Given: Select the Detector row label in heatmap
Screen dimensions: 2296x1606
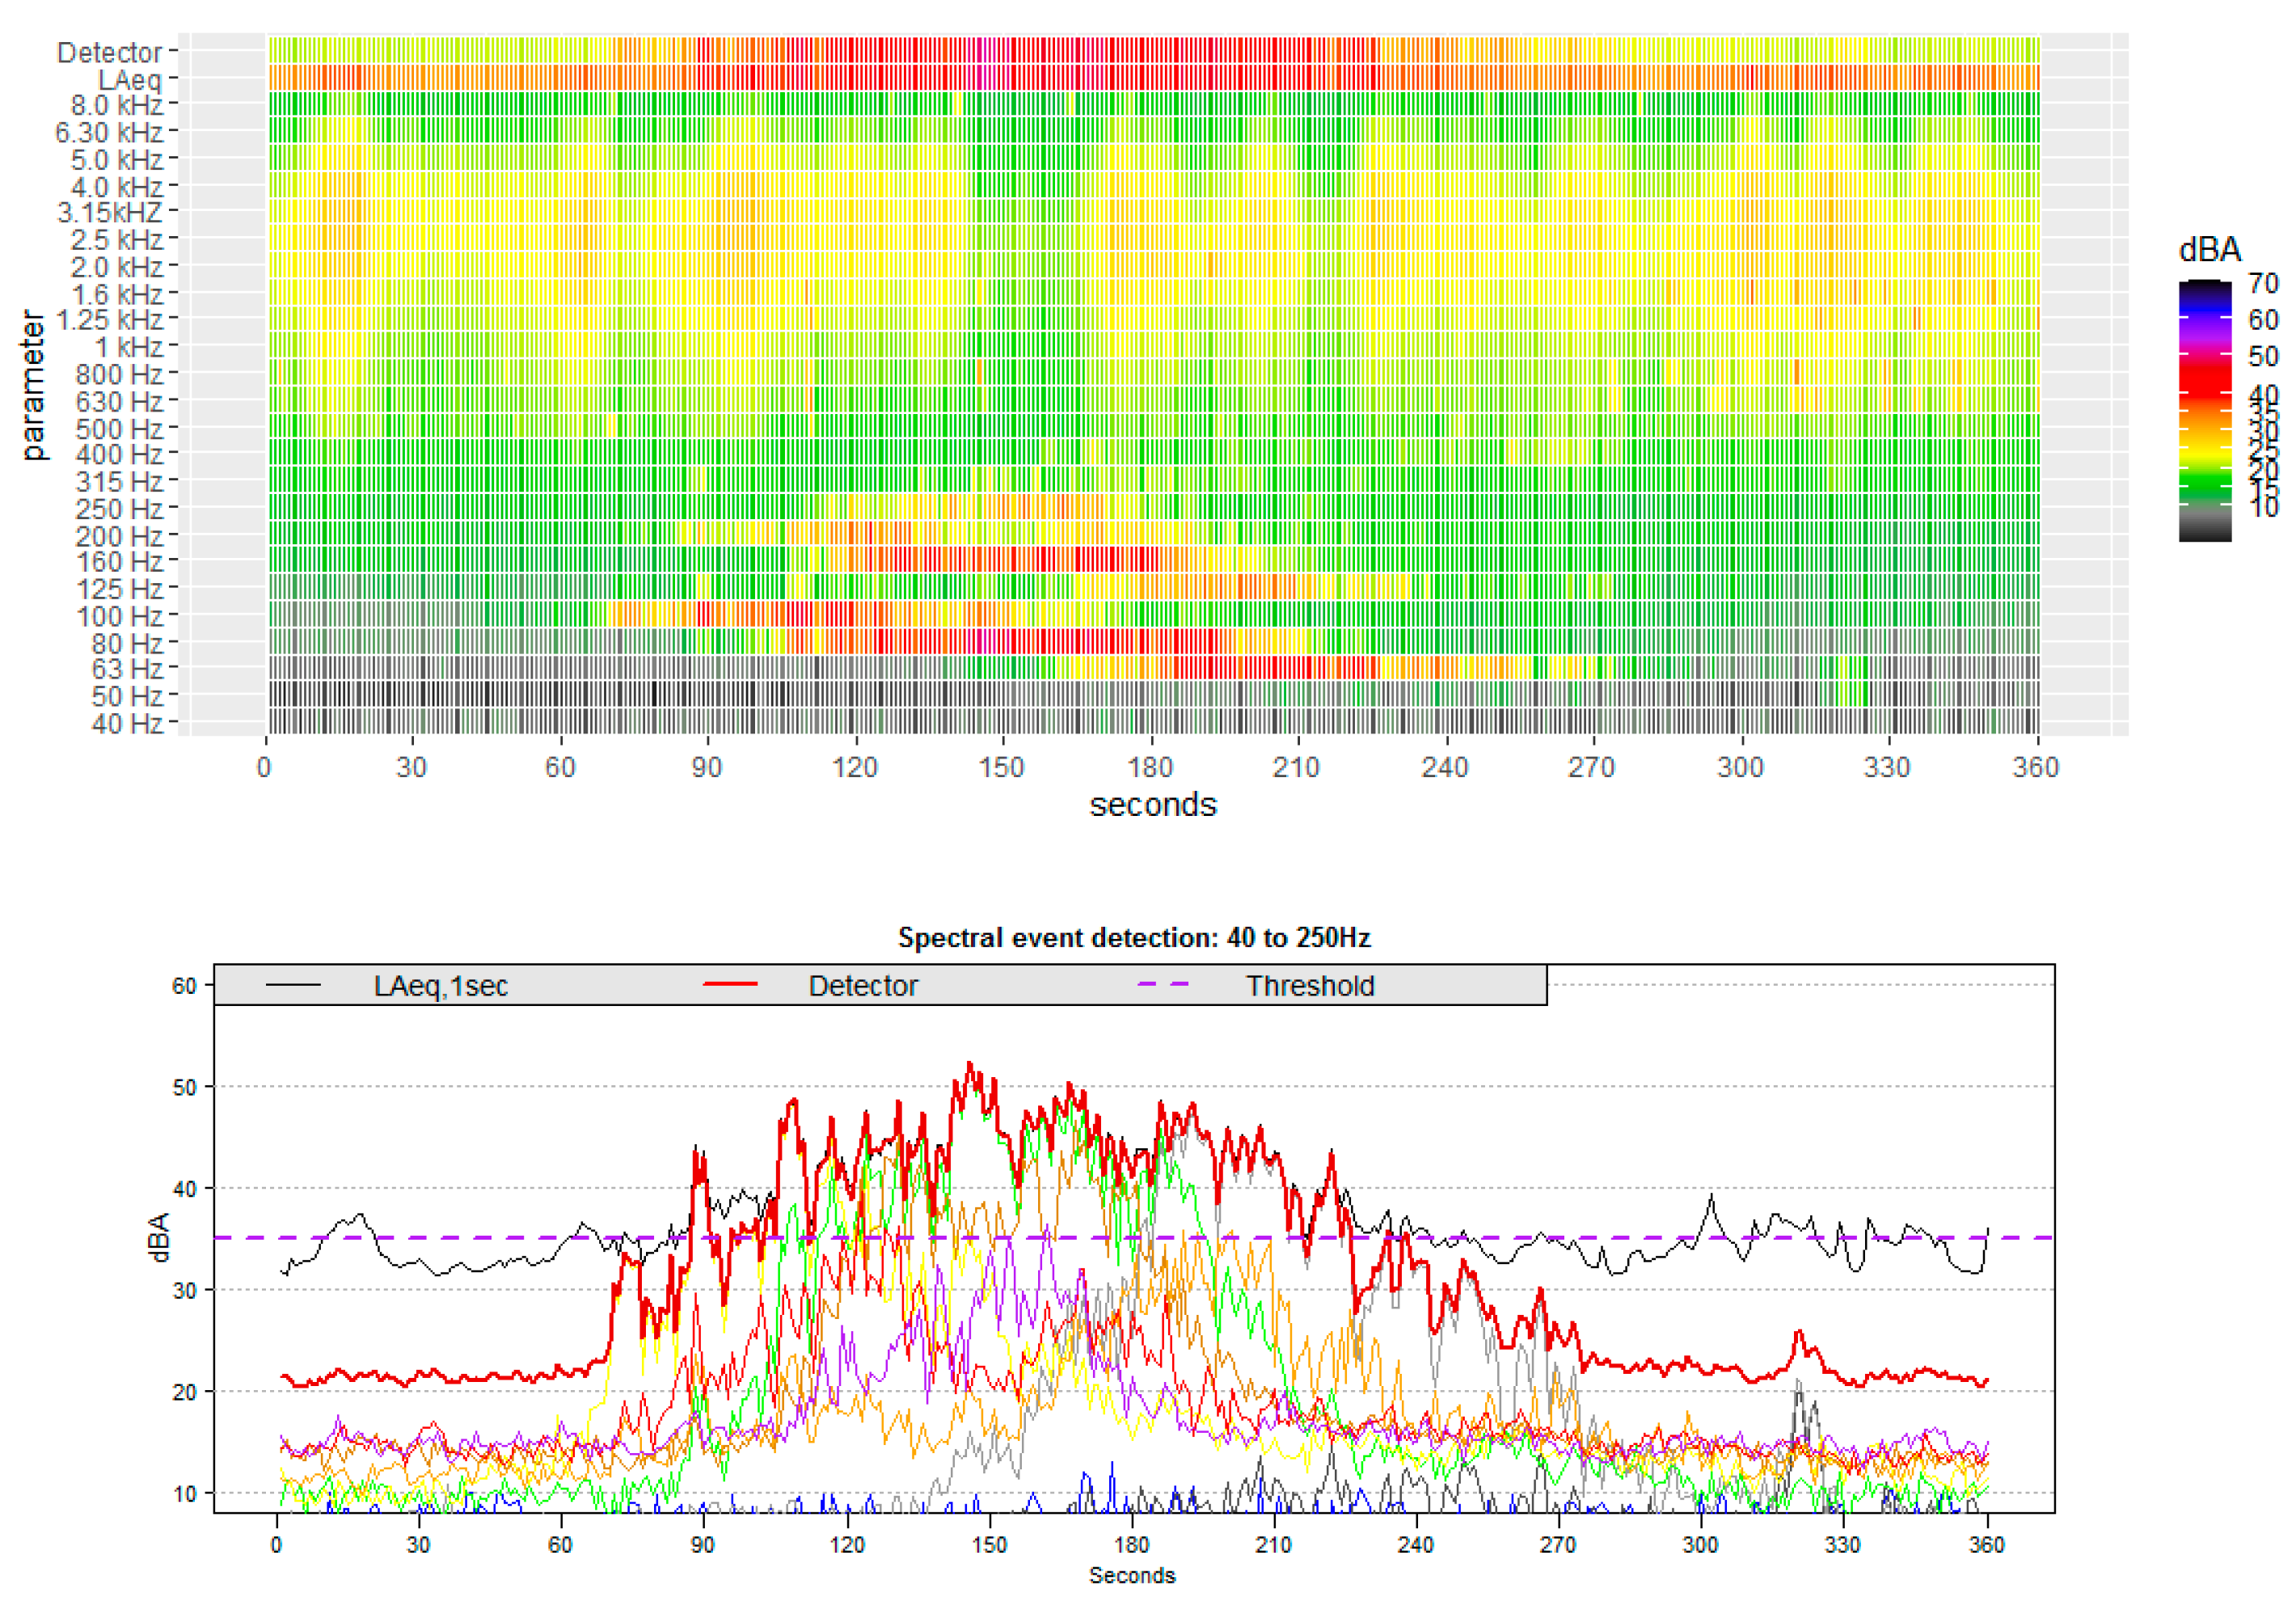Looking at the screenshot, I should pos(109,52).
